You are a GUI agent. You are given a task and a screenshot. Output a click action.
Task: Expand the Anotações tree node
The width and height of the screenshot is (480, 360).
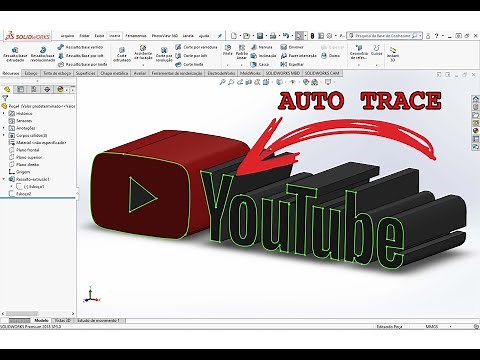coord(4,128)
